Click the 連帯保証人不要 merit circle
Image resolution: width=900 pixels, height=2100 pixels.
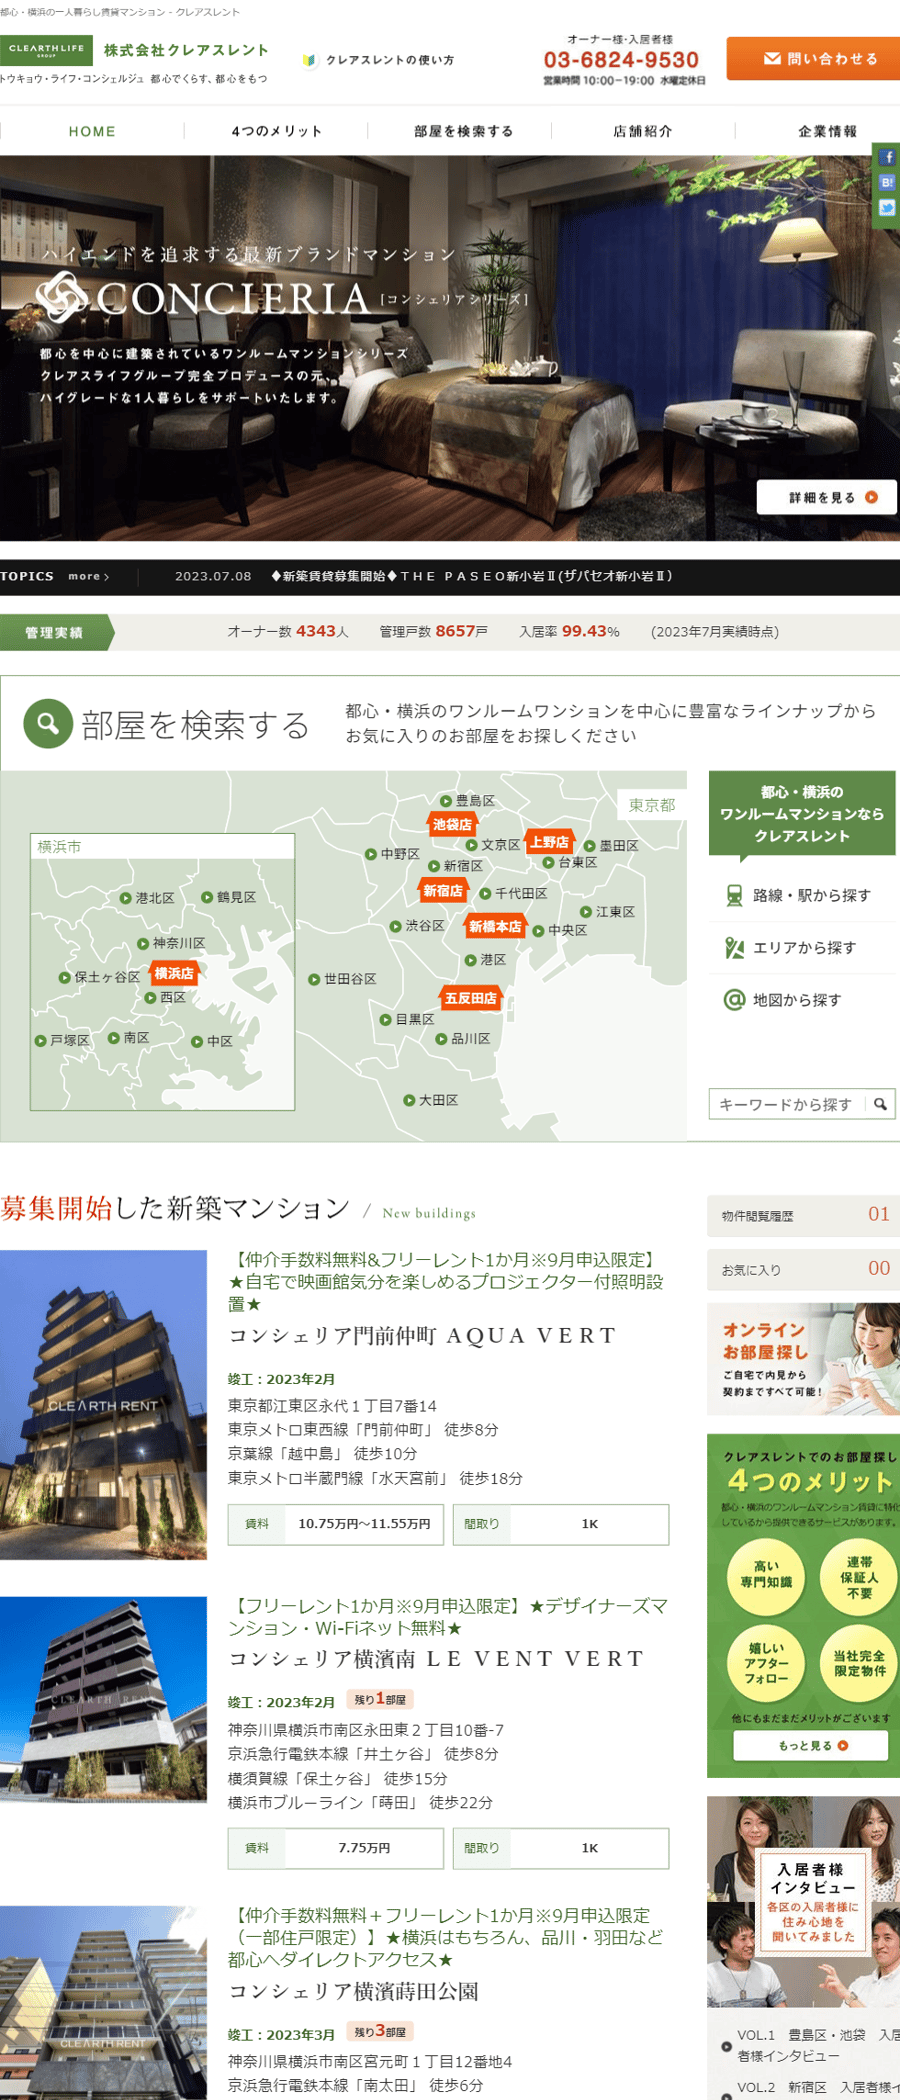tap(859, 1578)
